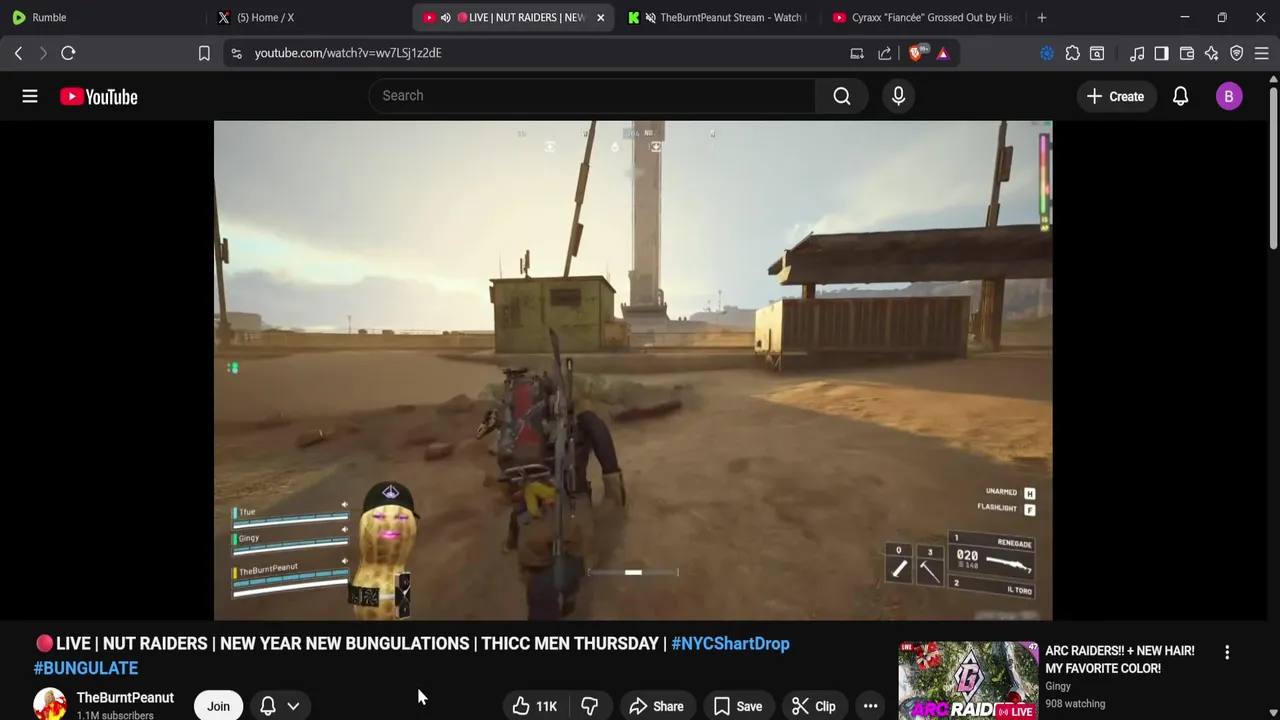The height and width of the screenshot is (720, 1280).
Task: Install app icon in address bar
Action: point(857,53)
